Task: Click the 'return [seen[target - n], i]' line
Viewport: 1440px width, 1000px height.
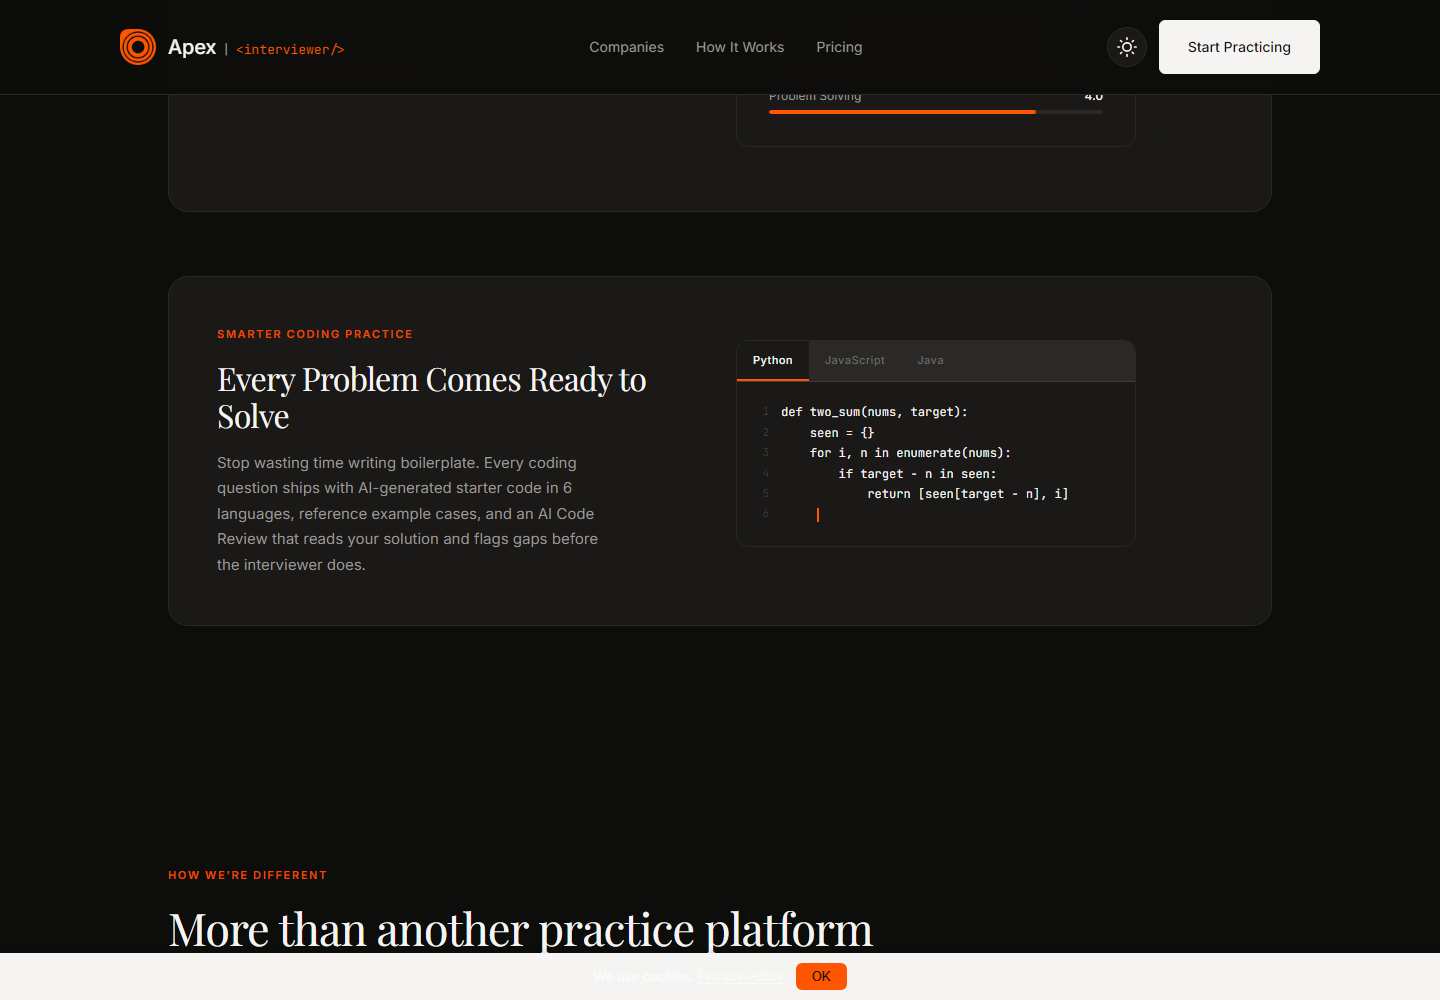Action: (x=967, y=494)
